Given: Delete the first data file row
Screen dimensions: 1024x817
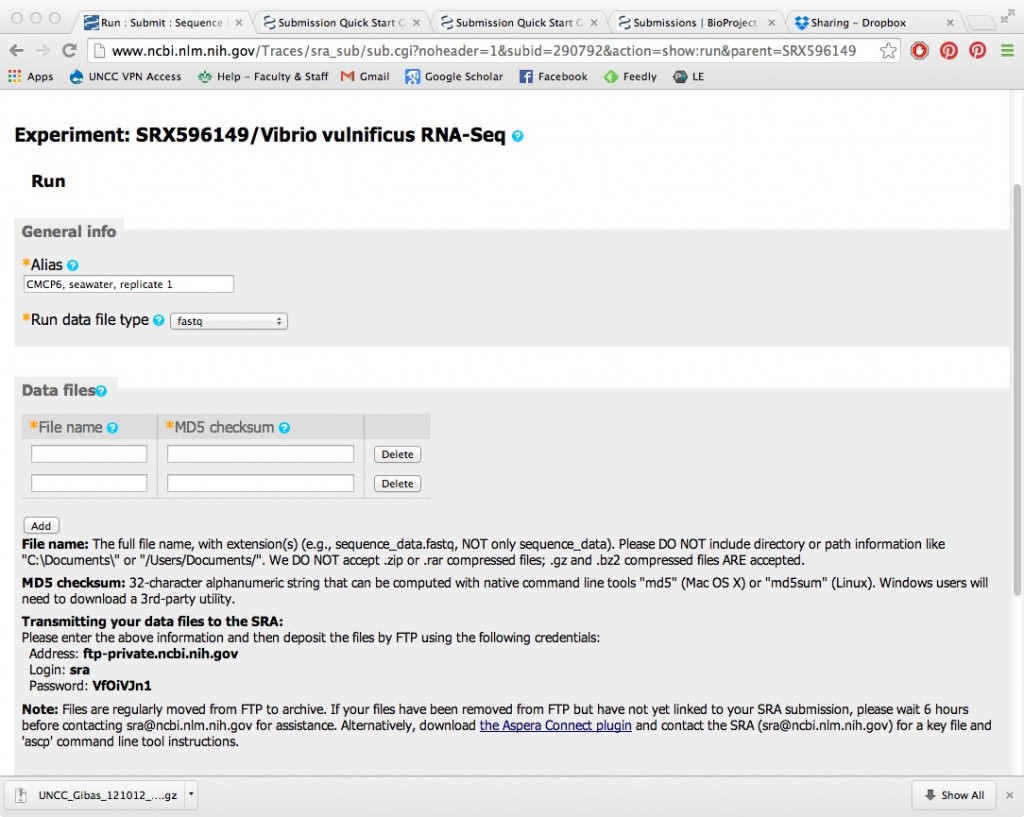Looking at the screenshot, I should point(397,454).
